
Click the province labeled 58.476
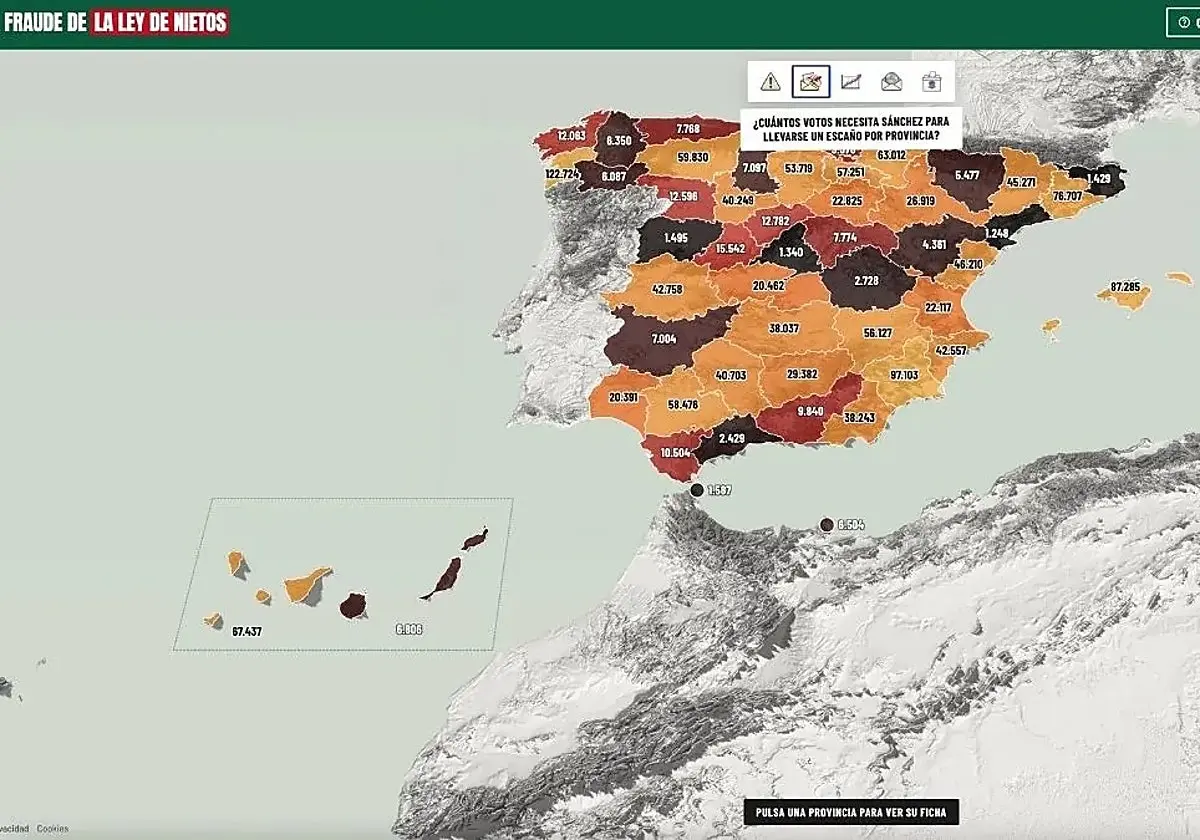(683, 405)
